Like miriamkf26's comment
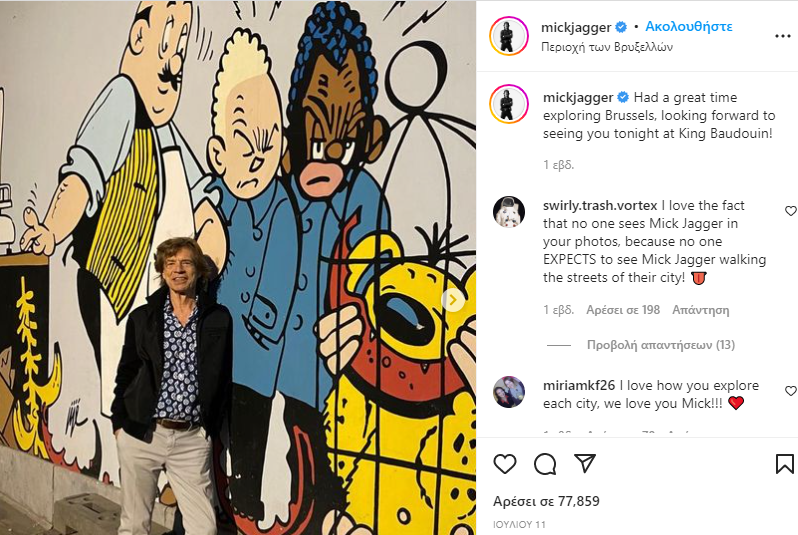 (790, 391)
